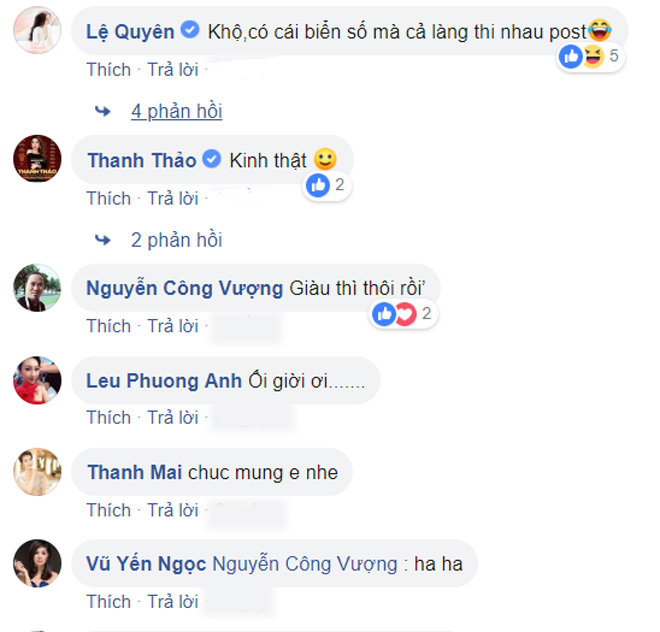Click reply arrow icon beside 4 phản hồi
The height and width of the screenshot is (632, 660).
pyautogui.click(x=101, y=111)
